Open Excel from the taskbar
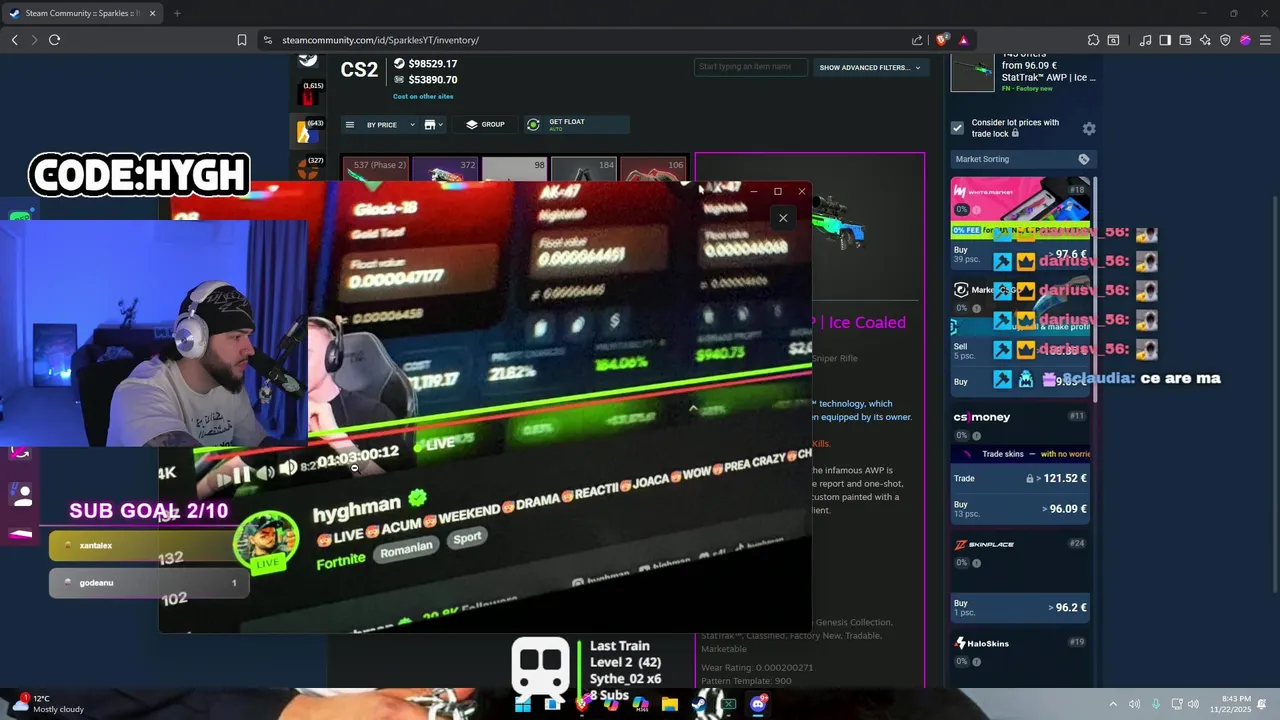 pos(729,704)
